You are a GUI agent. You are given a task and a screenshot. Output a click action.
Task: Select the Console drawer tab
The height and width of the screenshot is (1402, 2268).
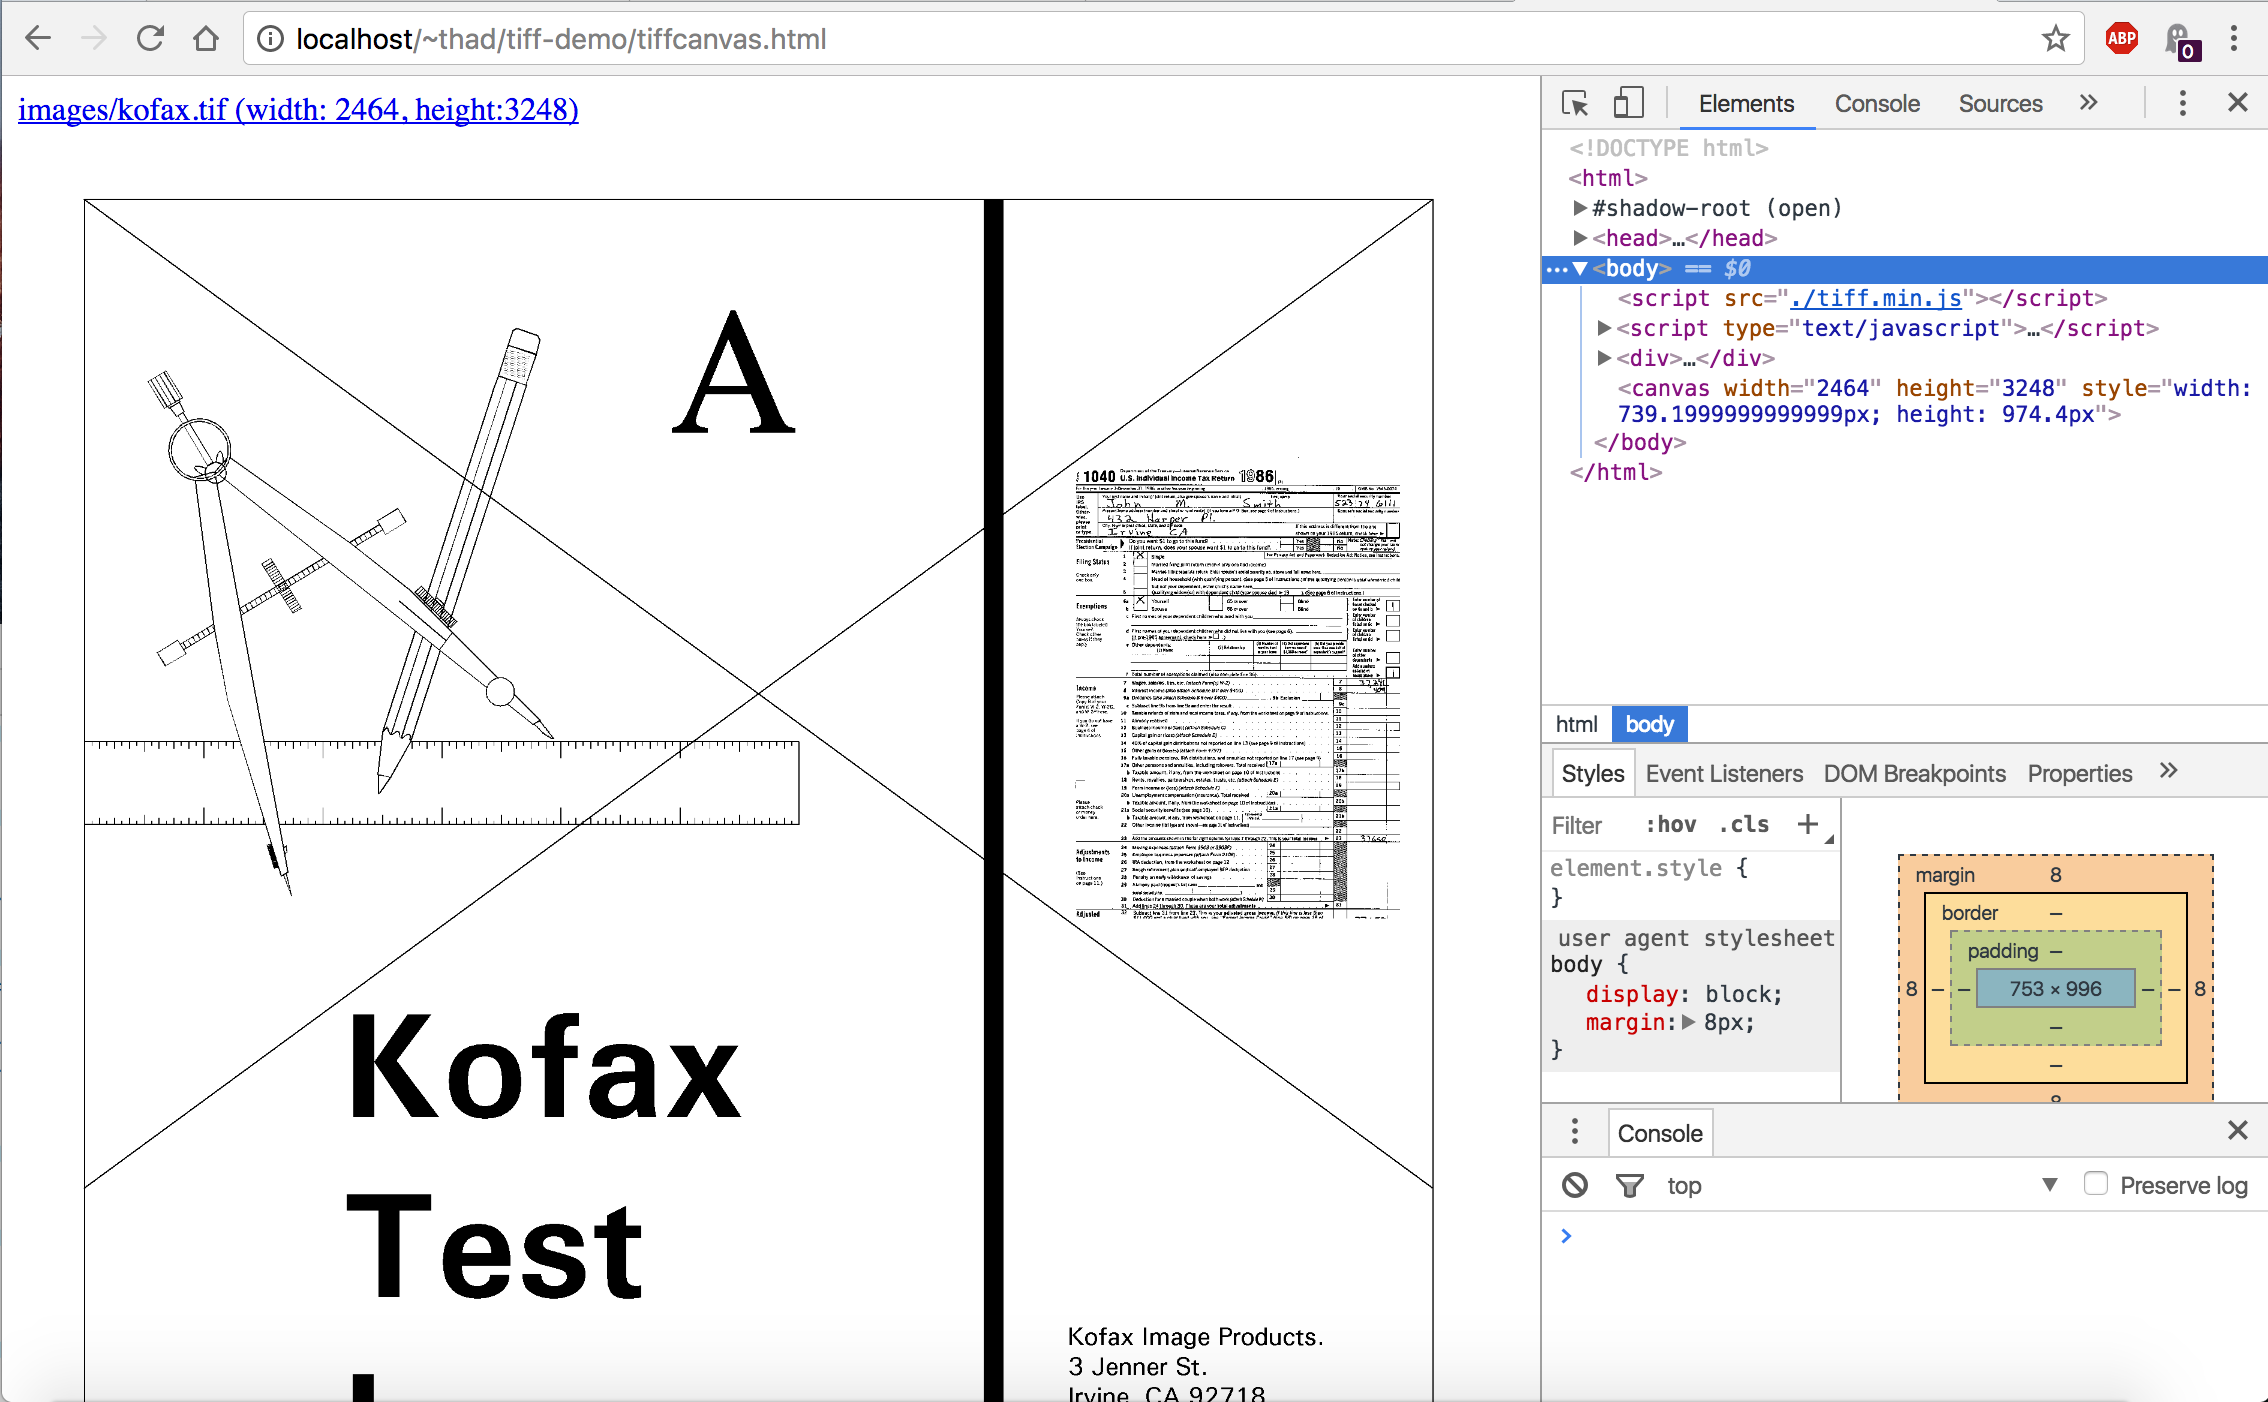[x=1660, y=1133]
